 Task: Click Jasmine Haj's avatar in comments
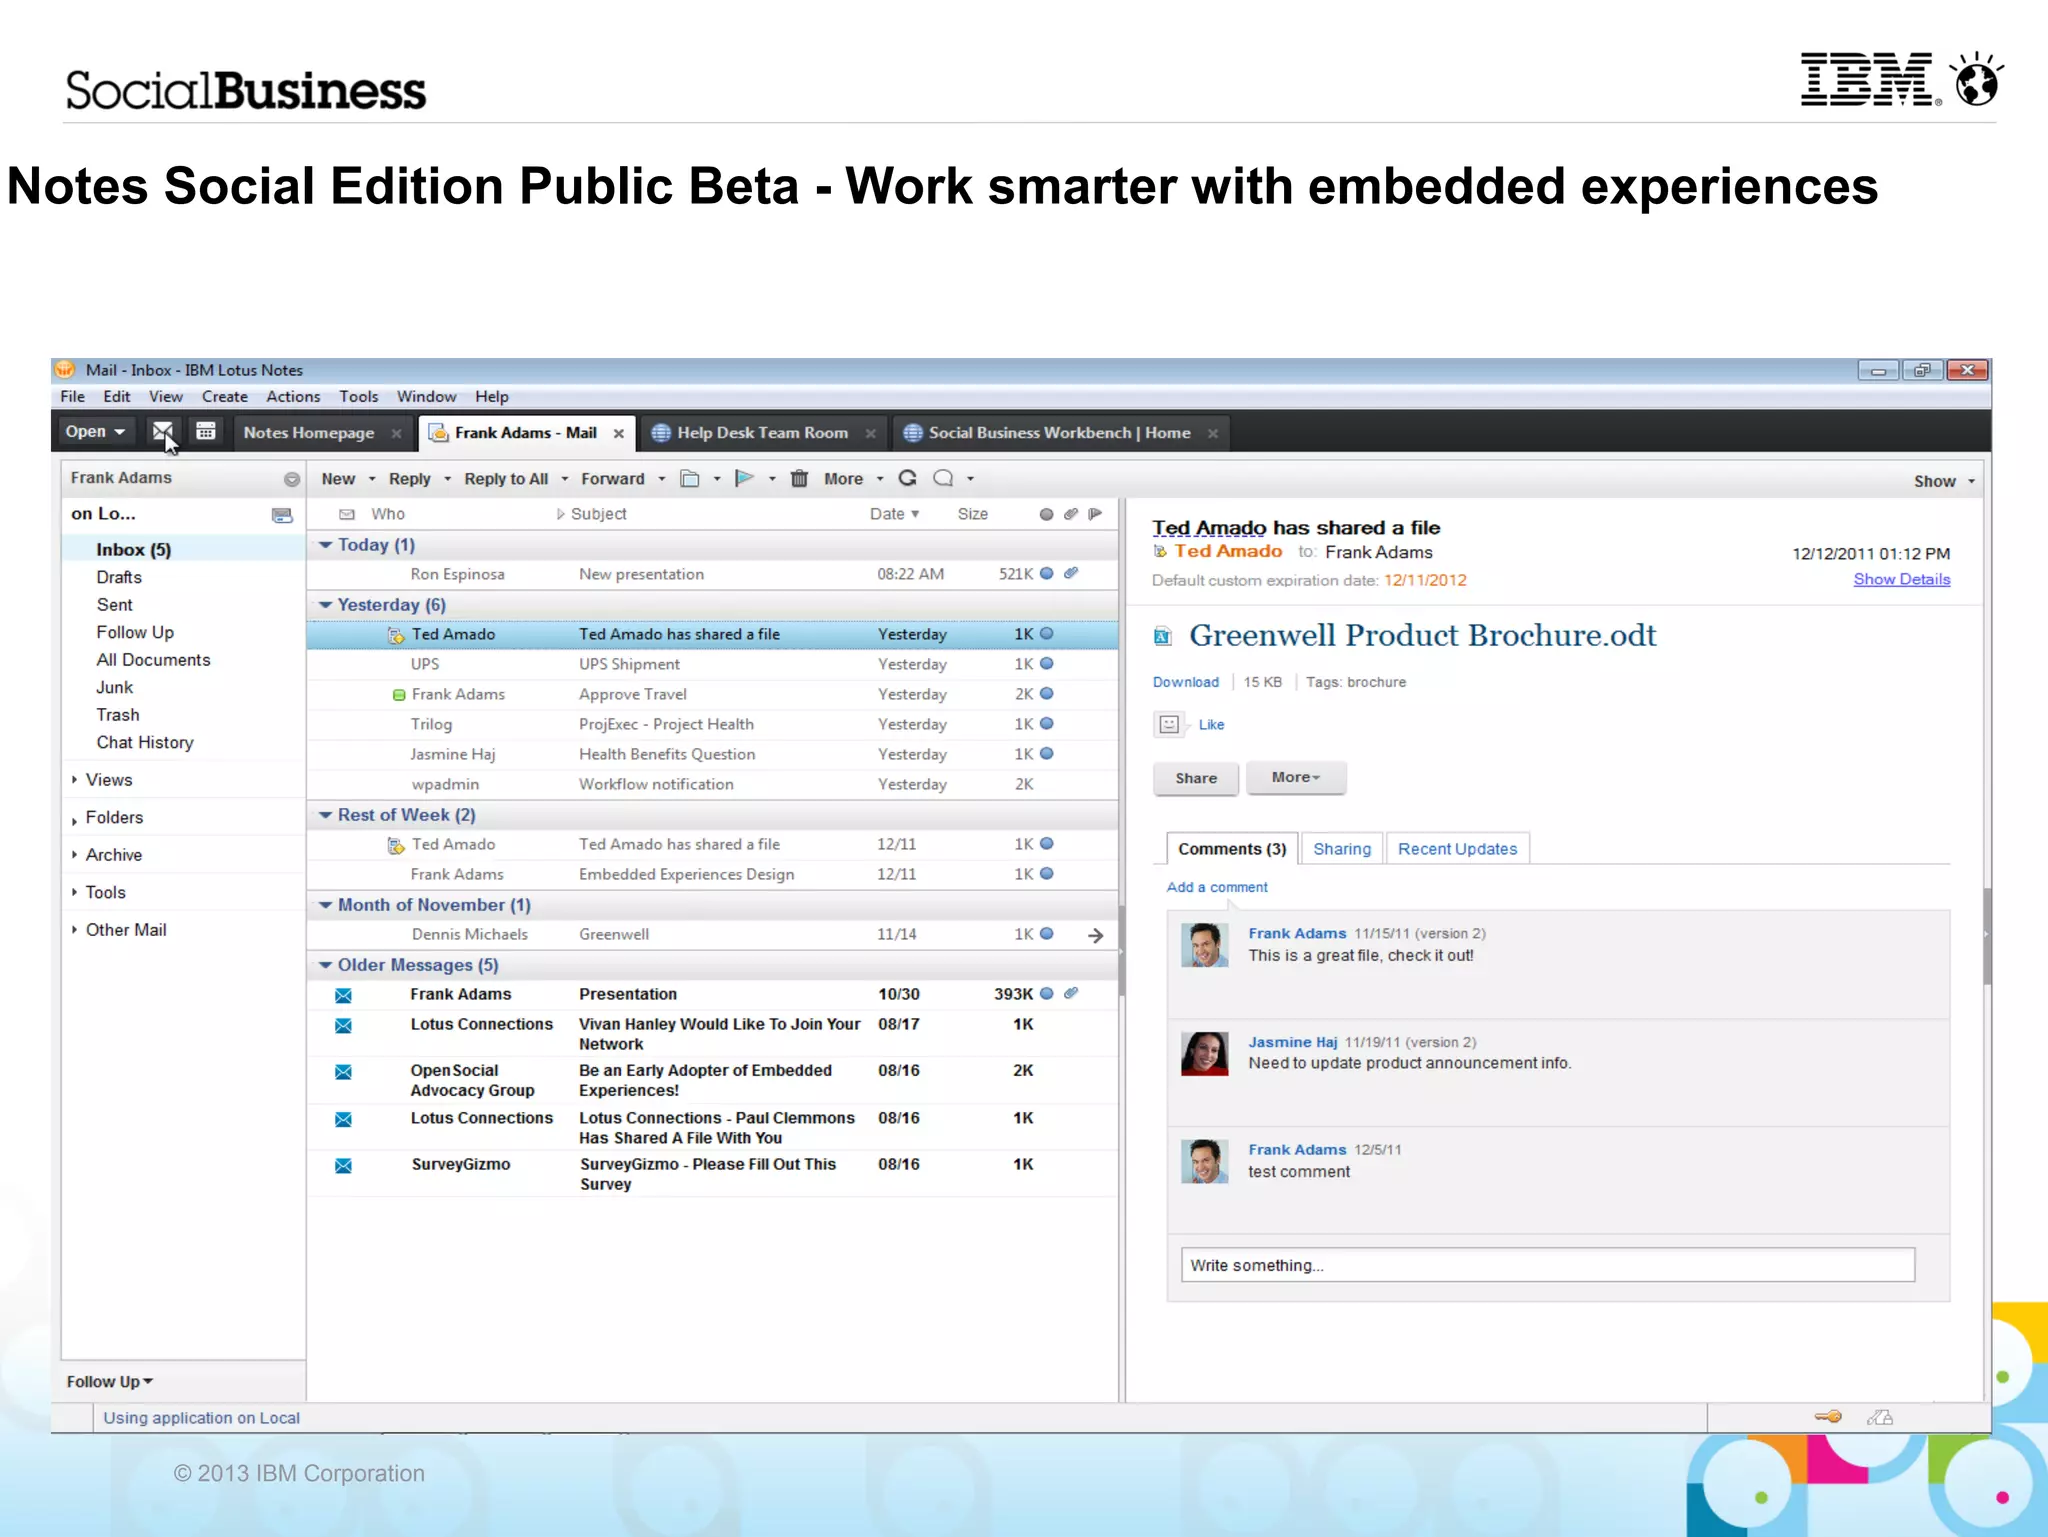pos(1205,1054)
